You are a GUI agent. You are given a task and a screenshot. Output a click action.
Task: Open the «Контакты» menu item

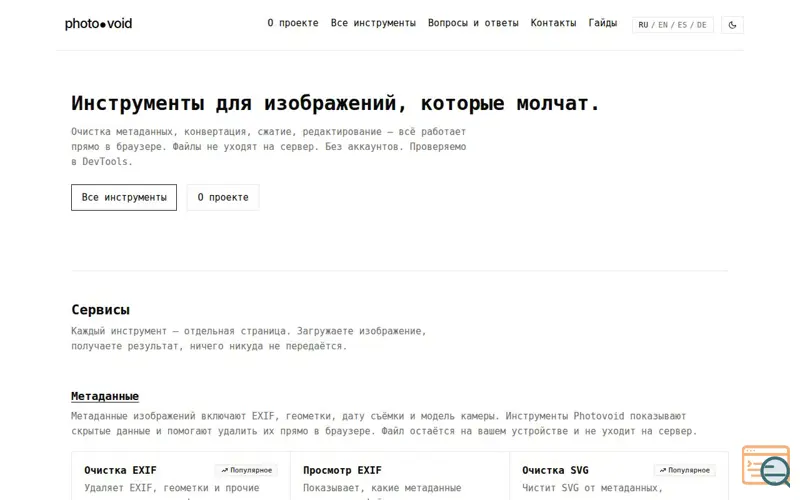click(553, 23)
